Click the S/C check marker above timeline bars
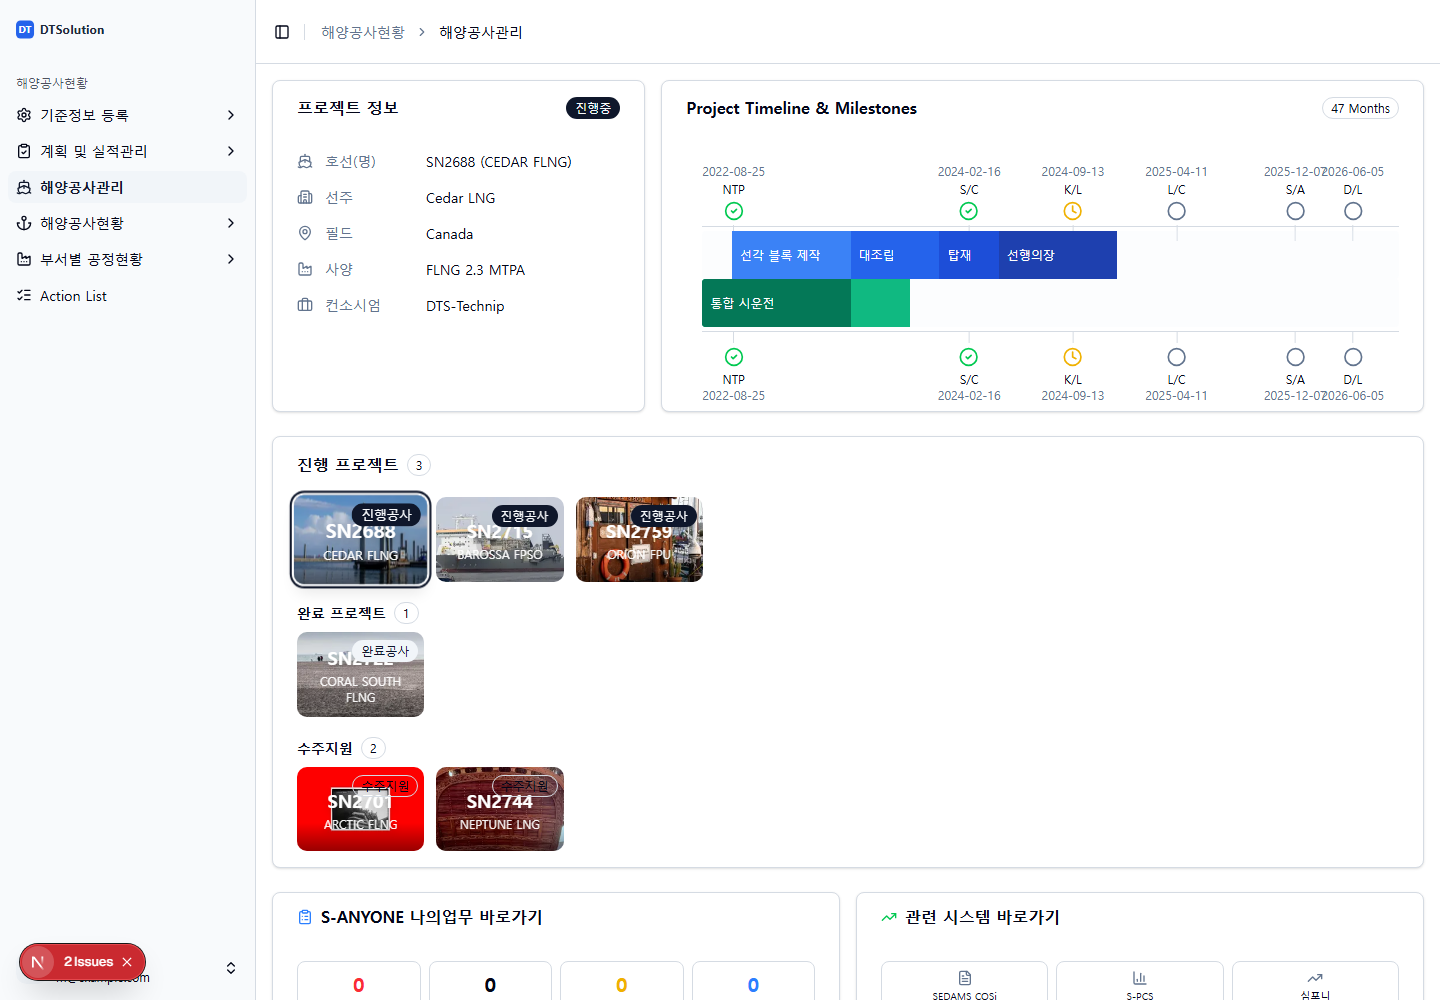The width and height of the screenshot is (1440, 1000). [x=969, y=211]
